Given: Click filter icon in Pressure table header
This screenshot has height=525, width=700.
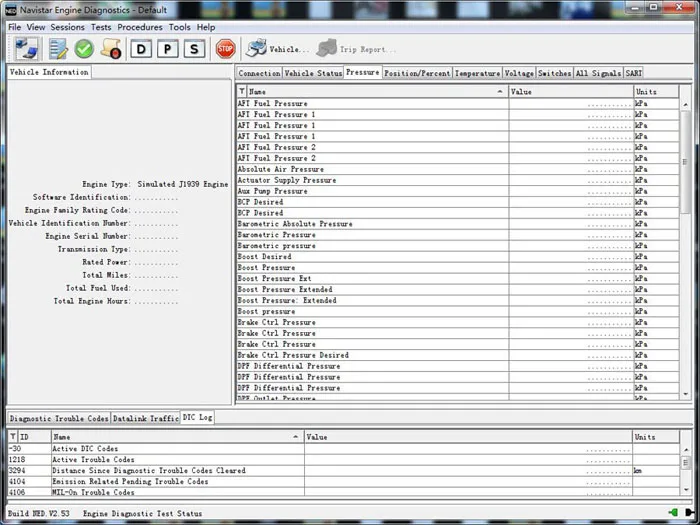Looking at the screenshot, I should tap(242, 92).
